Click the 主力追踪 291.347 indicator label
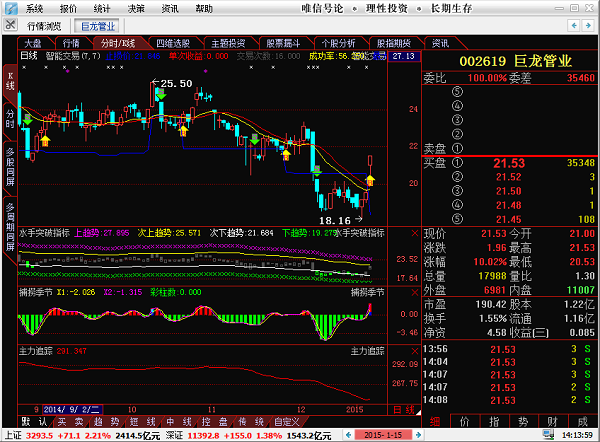Image resolution: width=600 pixels, height=442 pixels. (53, 351)
